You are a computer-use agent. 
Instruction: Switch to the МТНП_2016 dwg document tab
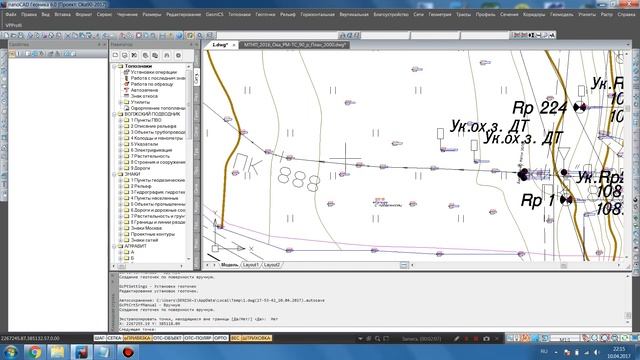pyautogui.click(x=295, y=45)
